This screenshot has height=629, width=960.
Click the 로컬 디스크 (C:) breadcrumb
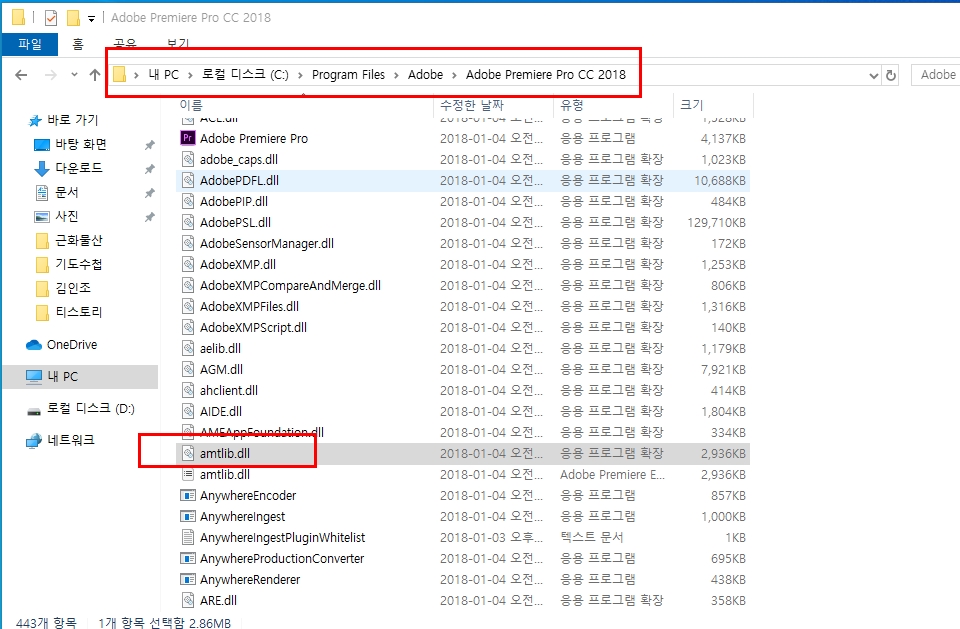(245, 75)
